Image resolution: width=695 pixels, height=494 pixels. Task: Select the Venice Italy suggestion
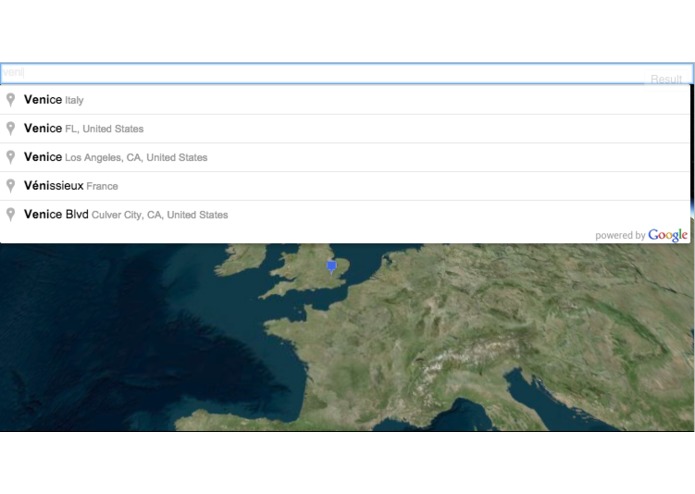coord(345,100)
